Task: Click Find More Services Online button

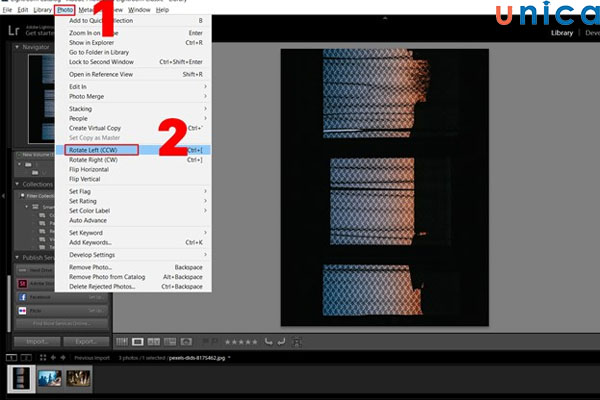Action: (x=62, y=323)
